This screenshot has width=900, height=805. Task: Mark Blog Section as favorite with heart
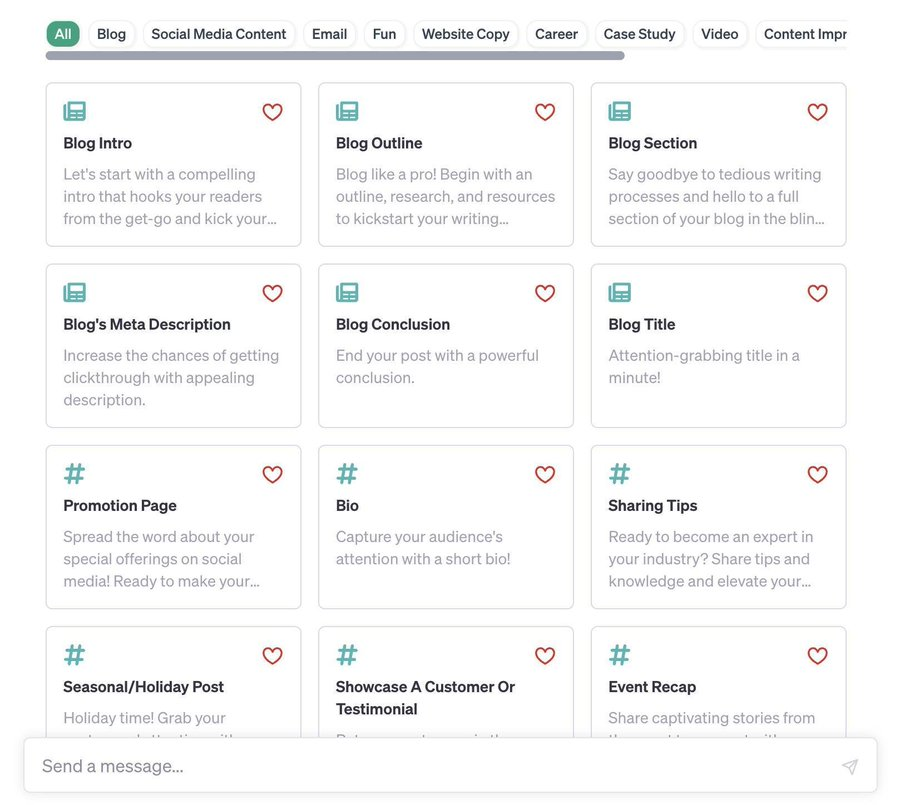(817, 112)
